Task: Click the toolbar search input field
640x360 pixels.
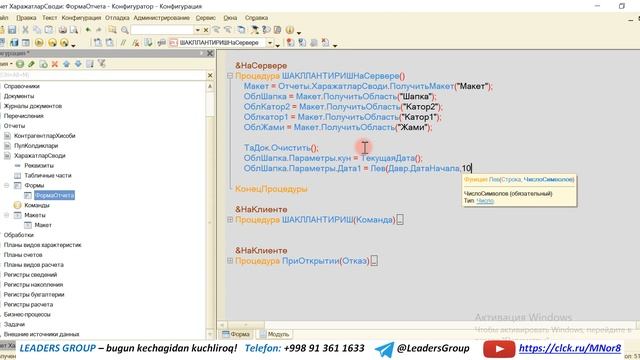Action: pos(162,30)
